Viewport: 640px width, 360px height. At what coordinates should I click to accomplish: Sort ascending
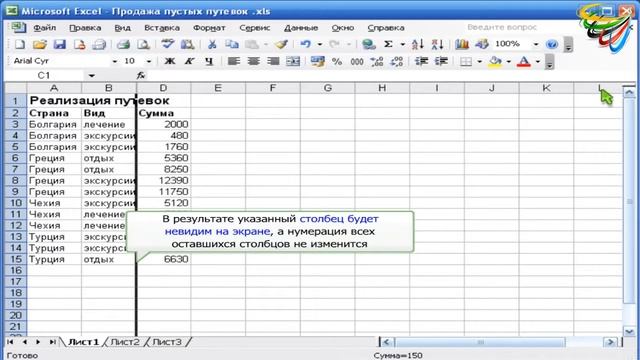click(x=418, y=44)
